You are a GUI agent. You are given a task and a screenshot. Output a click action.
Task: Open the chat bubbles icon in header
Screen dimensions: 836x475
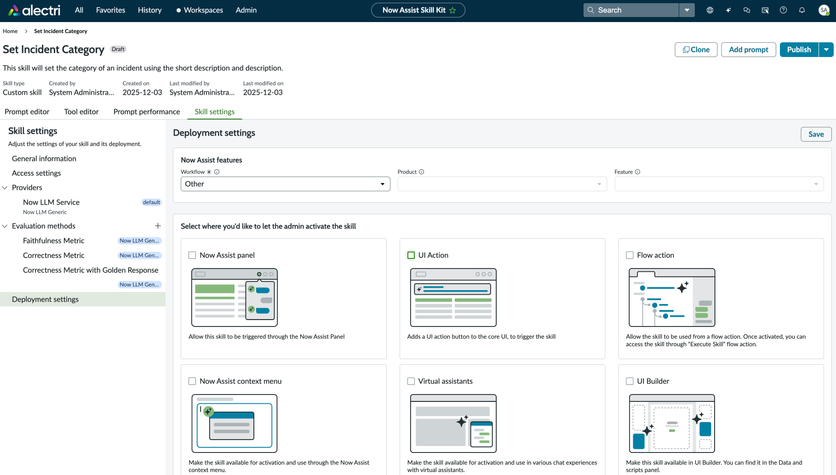point(746,10)
